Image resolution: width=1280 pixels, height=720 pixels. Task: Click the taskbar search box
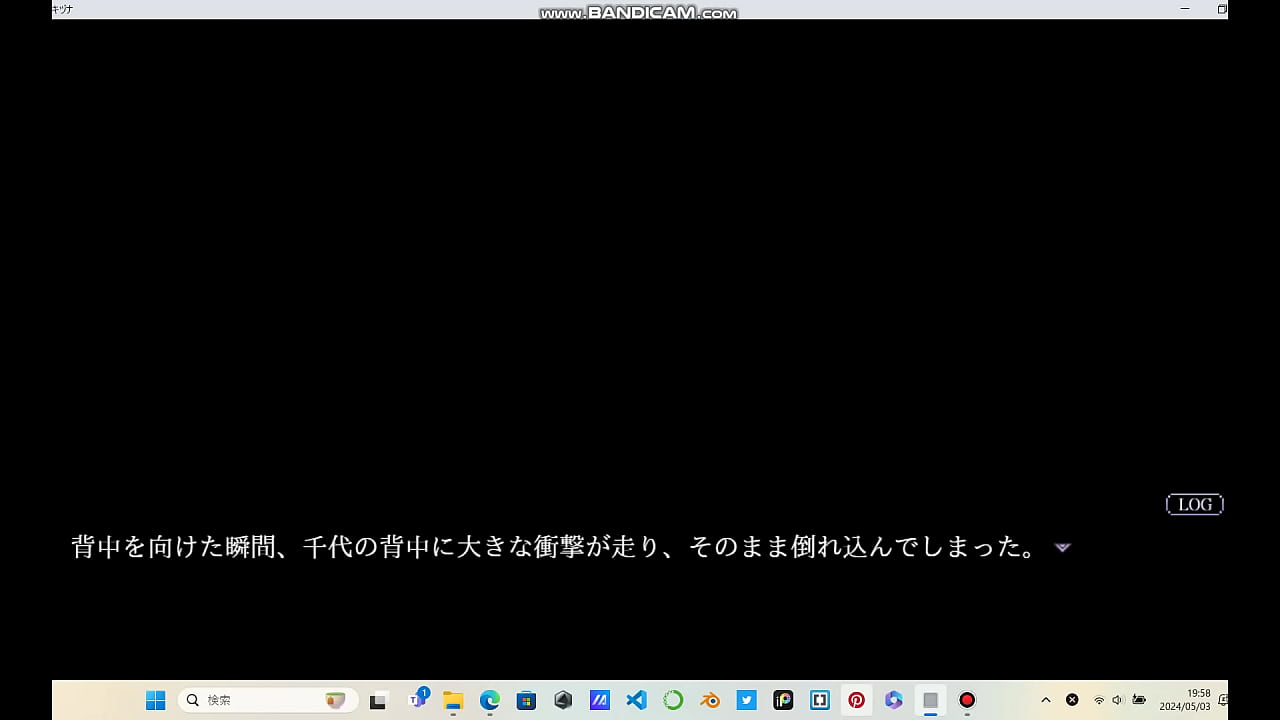(x=267, y=700)
